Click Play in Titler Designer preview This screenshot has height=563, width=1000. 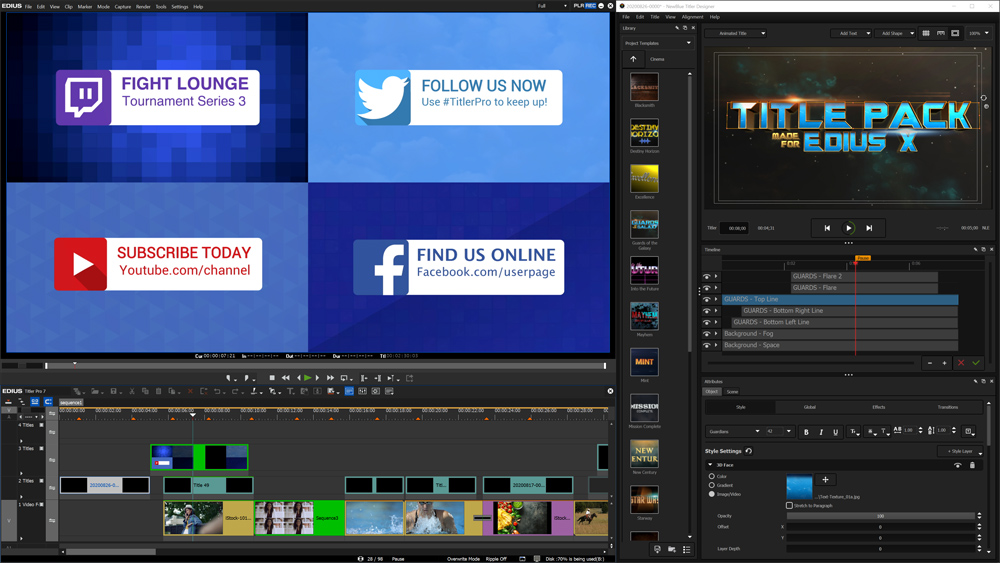pos(848,228)
